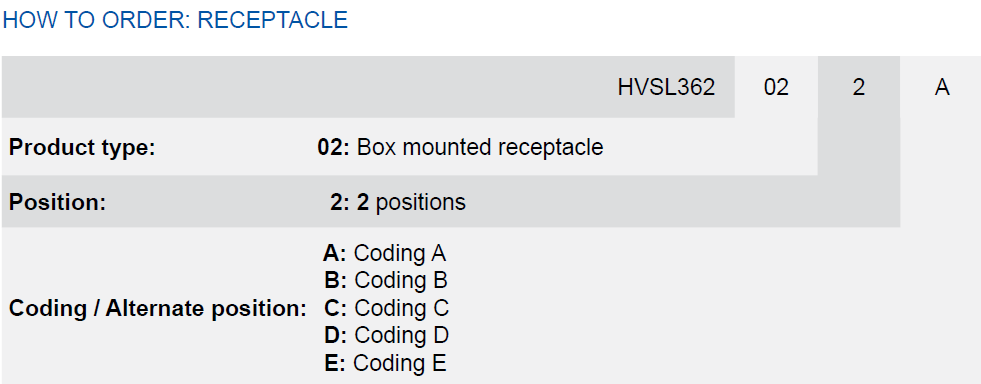This screenshot has height=384, width=981.
Task: Click the A coding code cell
Action: point(942,88)
